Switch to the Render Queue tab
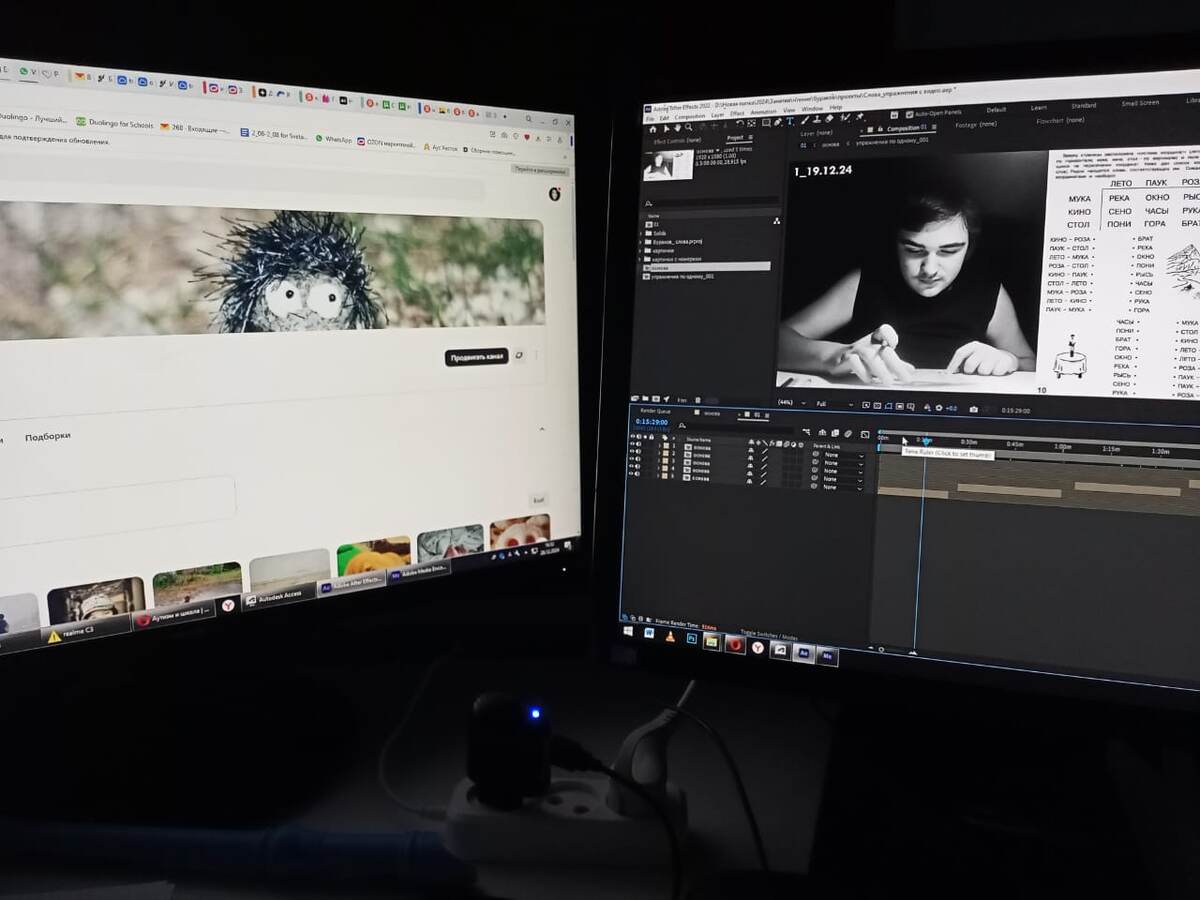This screenshot has width=1200, height=900. (x=655, y=410)
